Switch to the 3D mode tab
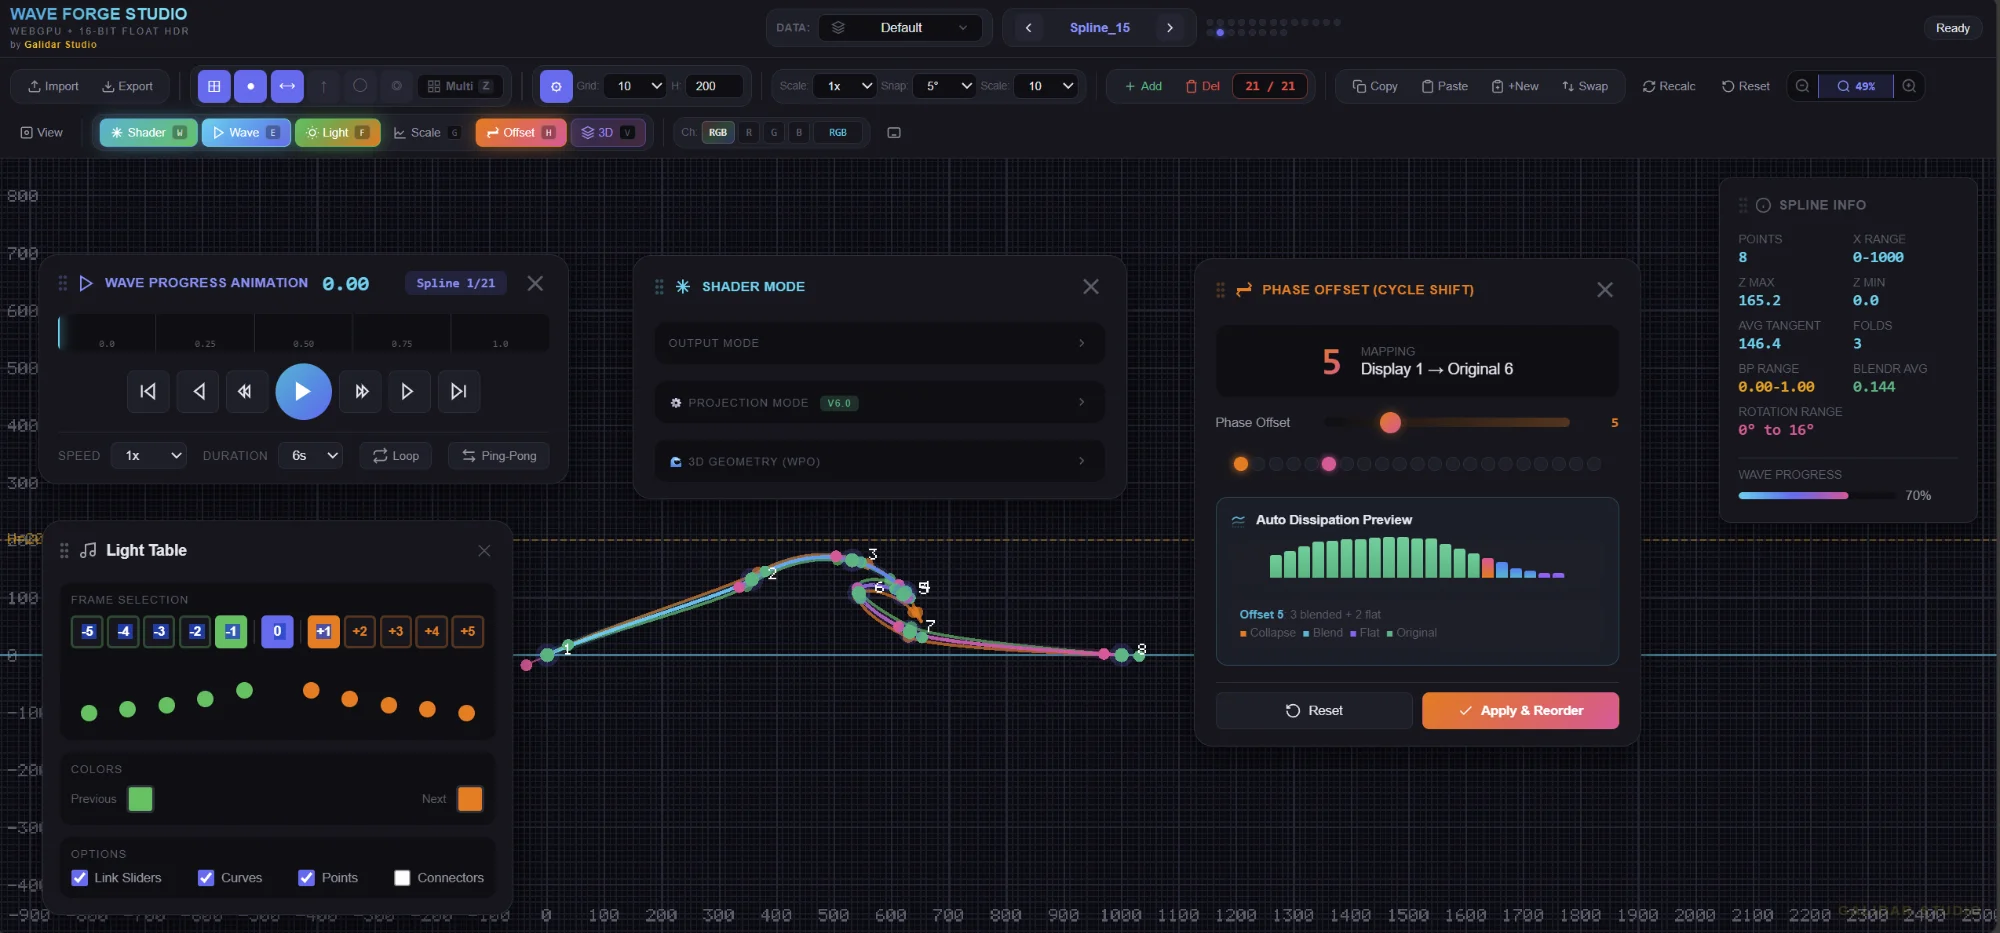Image resolution: width=2000 pixels, height=933 pixels. (x=608, y=132)
